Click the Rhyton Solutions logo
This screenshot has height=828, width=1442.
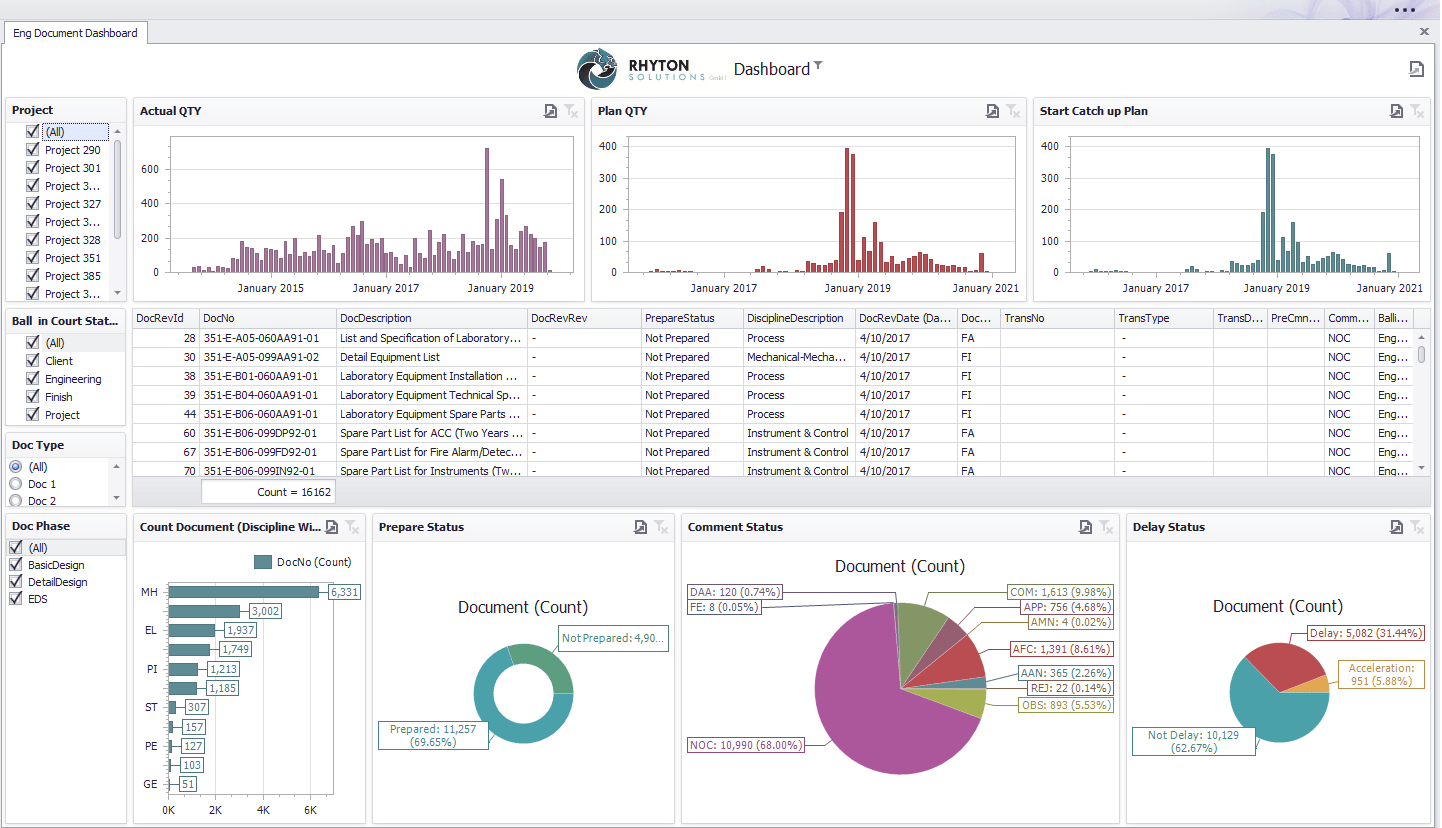click(598, 68)
